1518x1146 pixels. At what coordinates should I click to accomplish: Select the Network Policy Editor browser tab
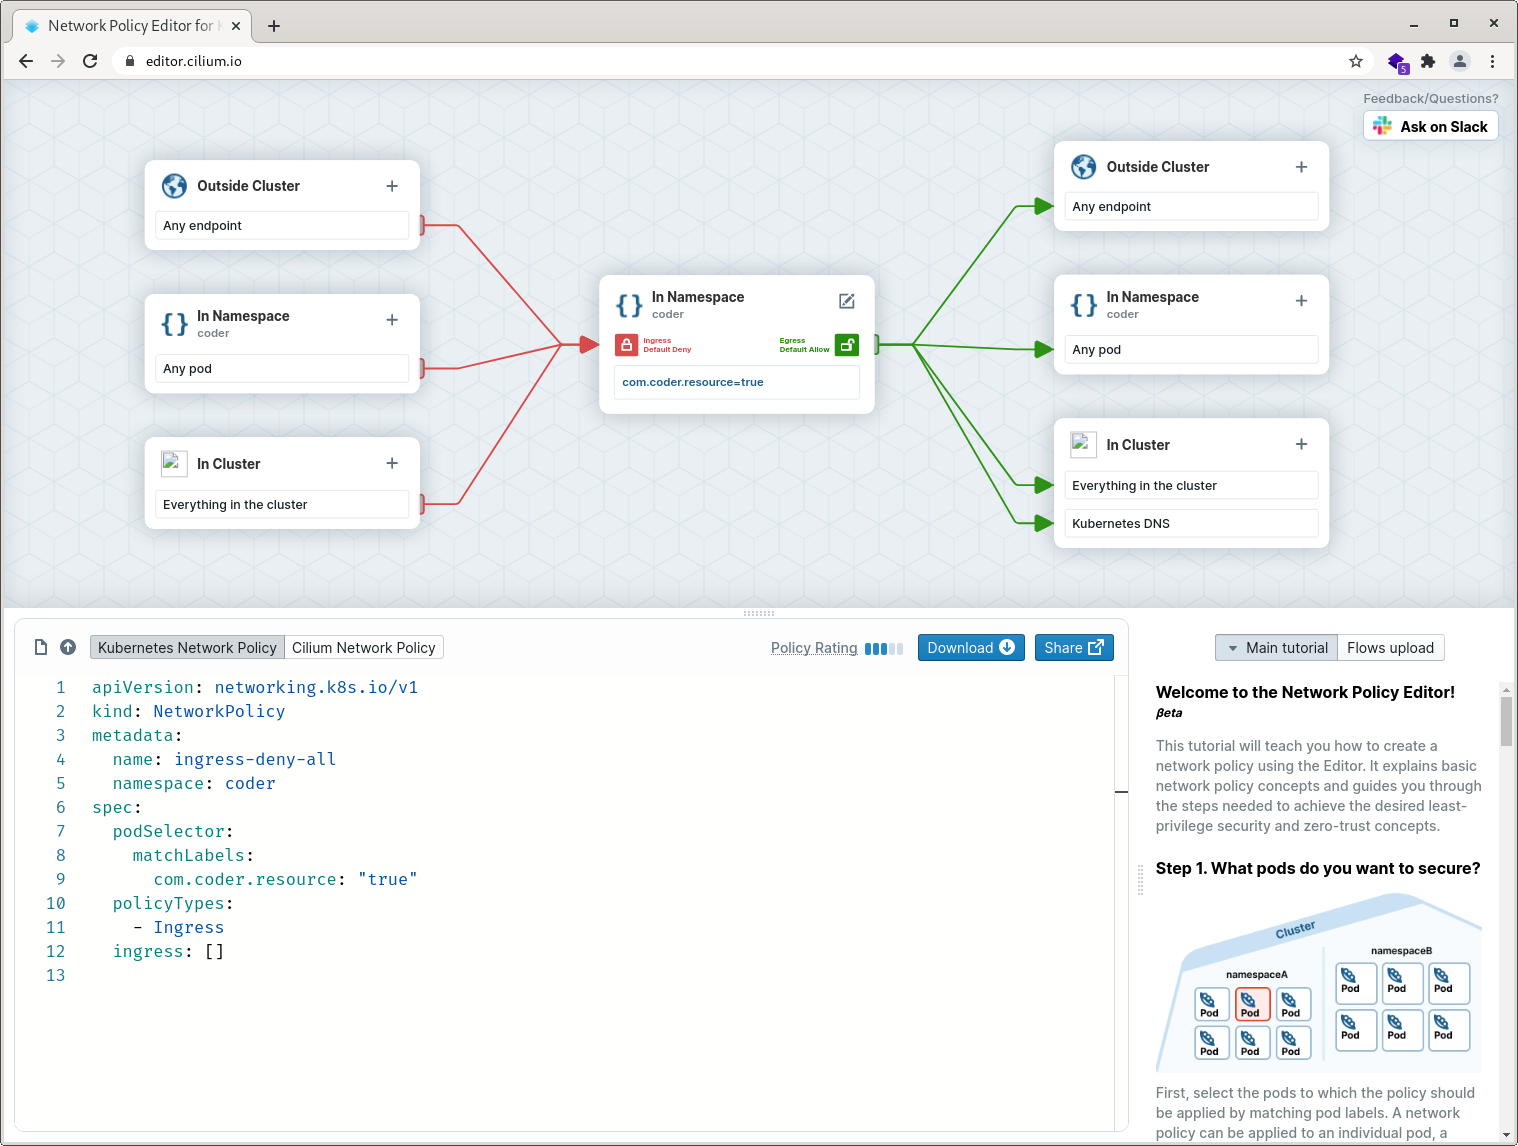pyautogui.click(x=132, y=26)
